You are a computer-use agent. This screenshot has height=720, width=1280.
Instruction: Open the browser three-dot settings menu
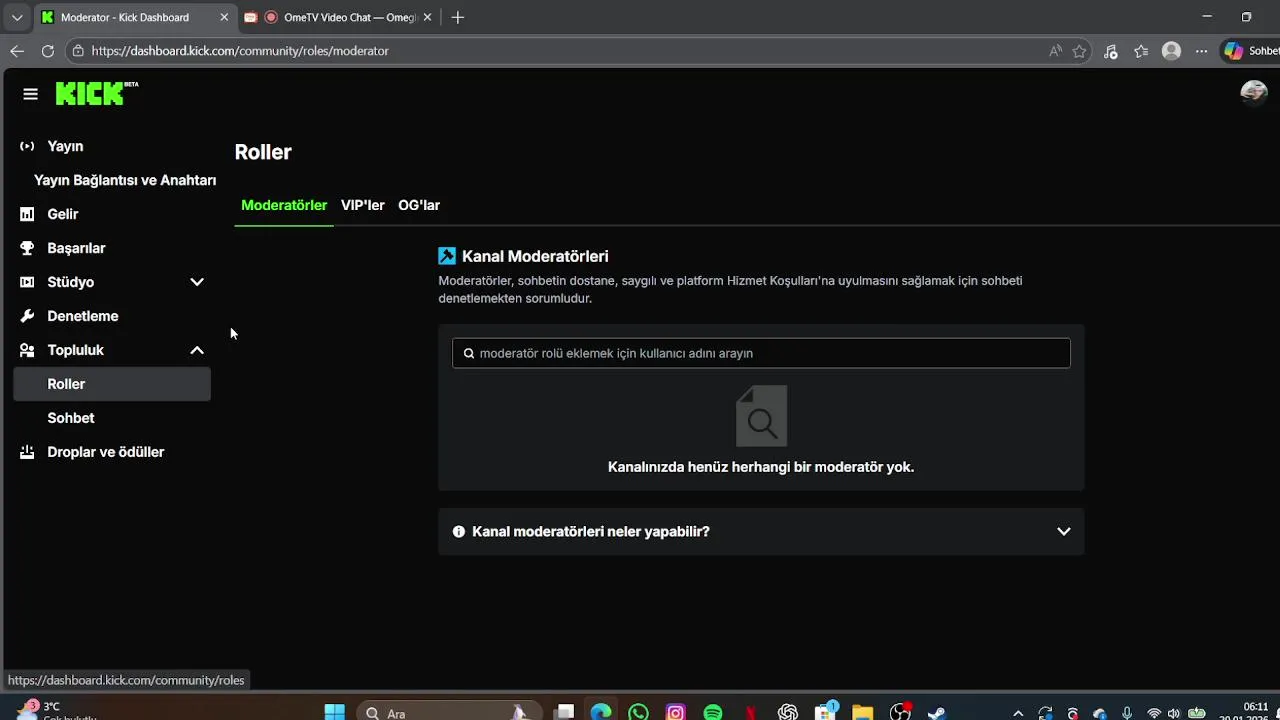tap(1202, 51)
